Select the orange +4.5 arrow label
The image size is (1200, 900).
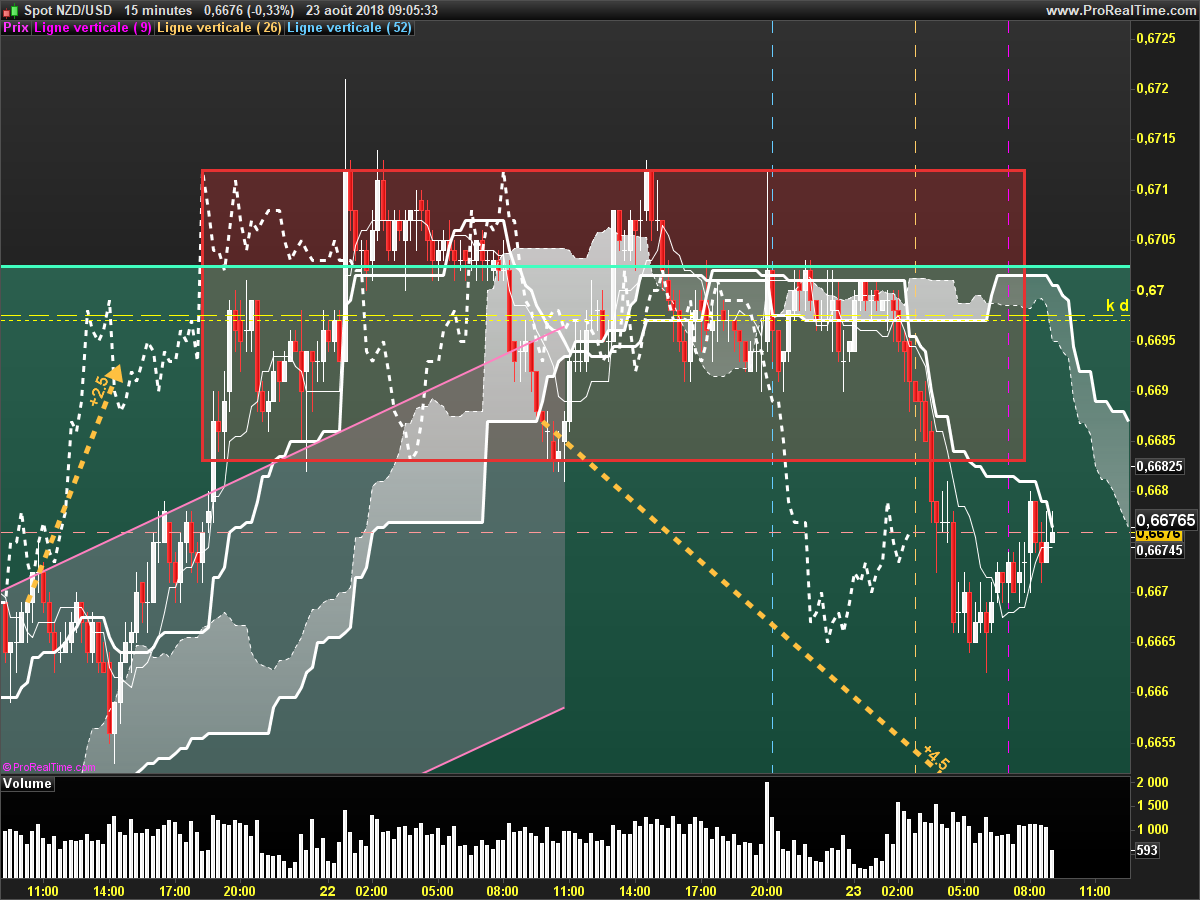(x=935, y=758)
